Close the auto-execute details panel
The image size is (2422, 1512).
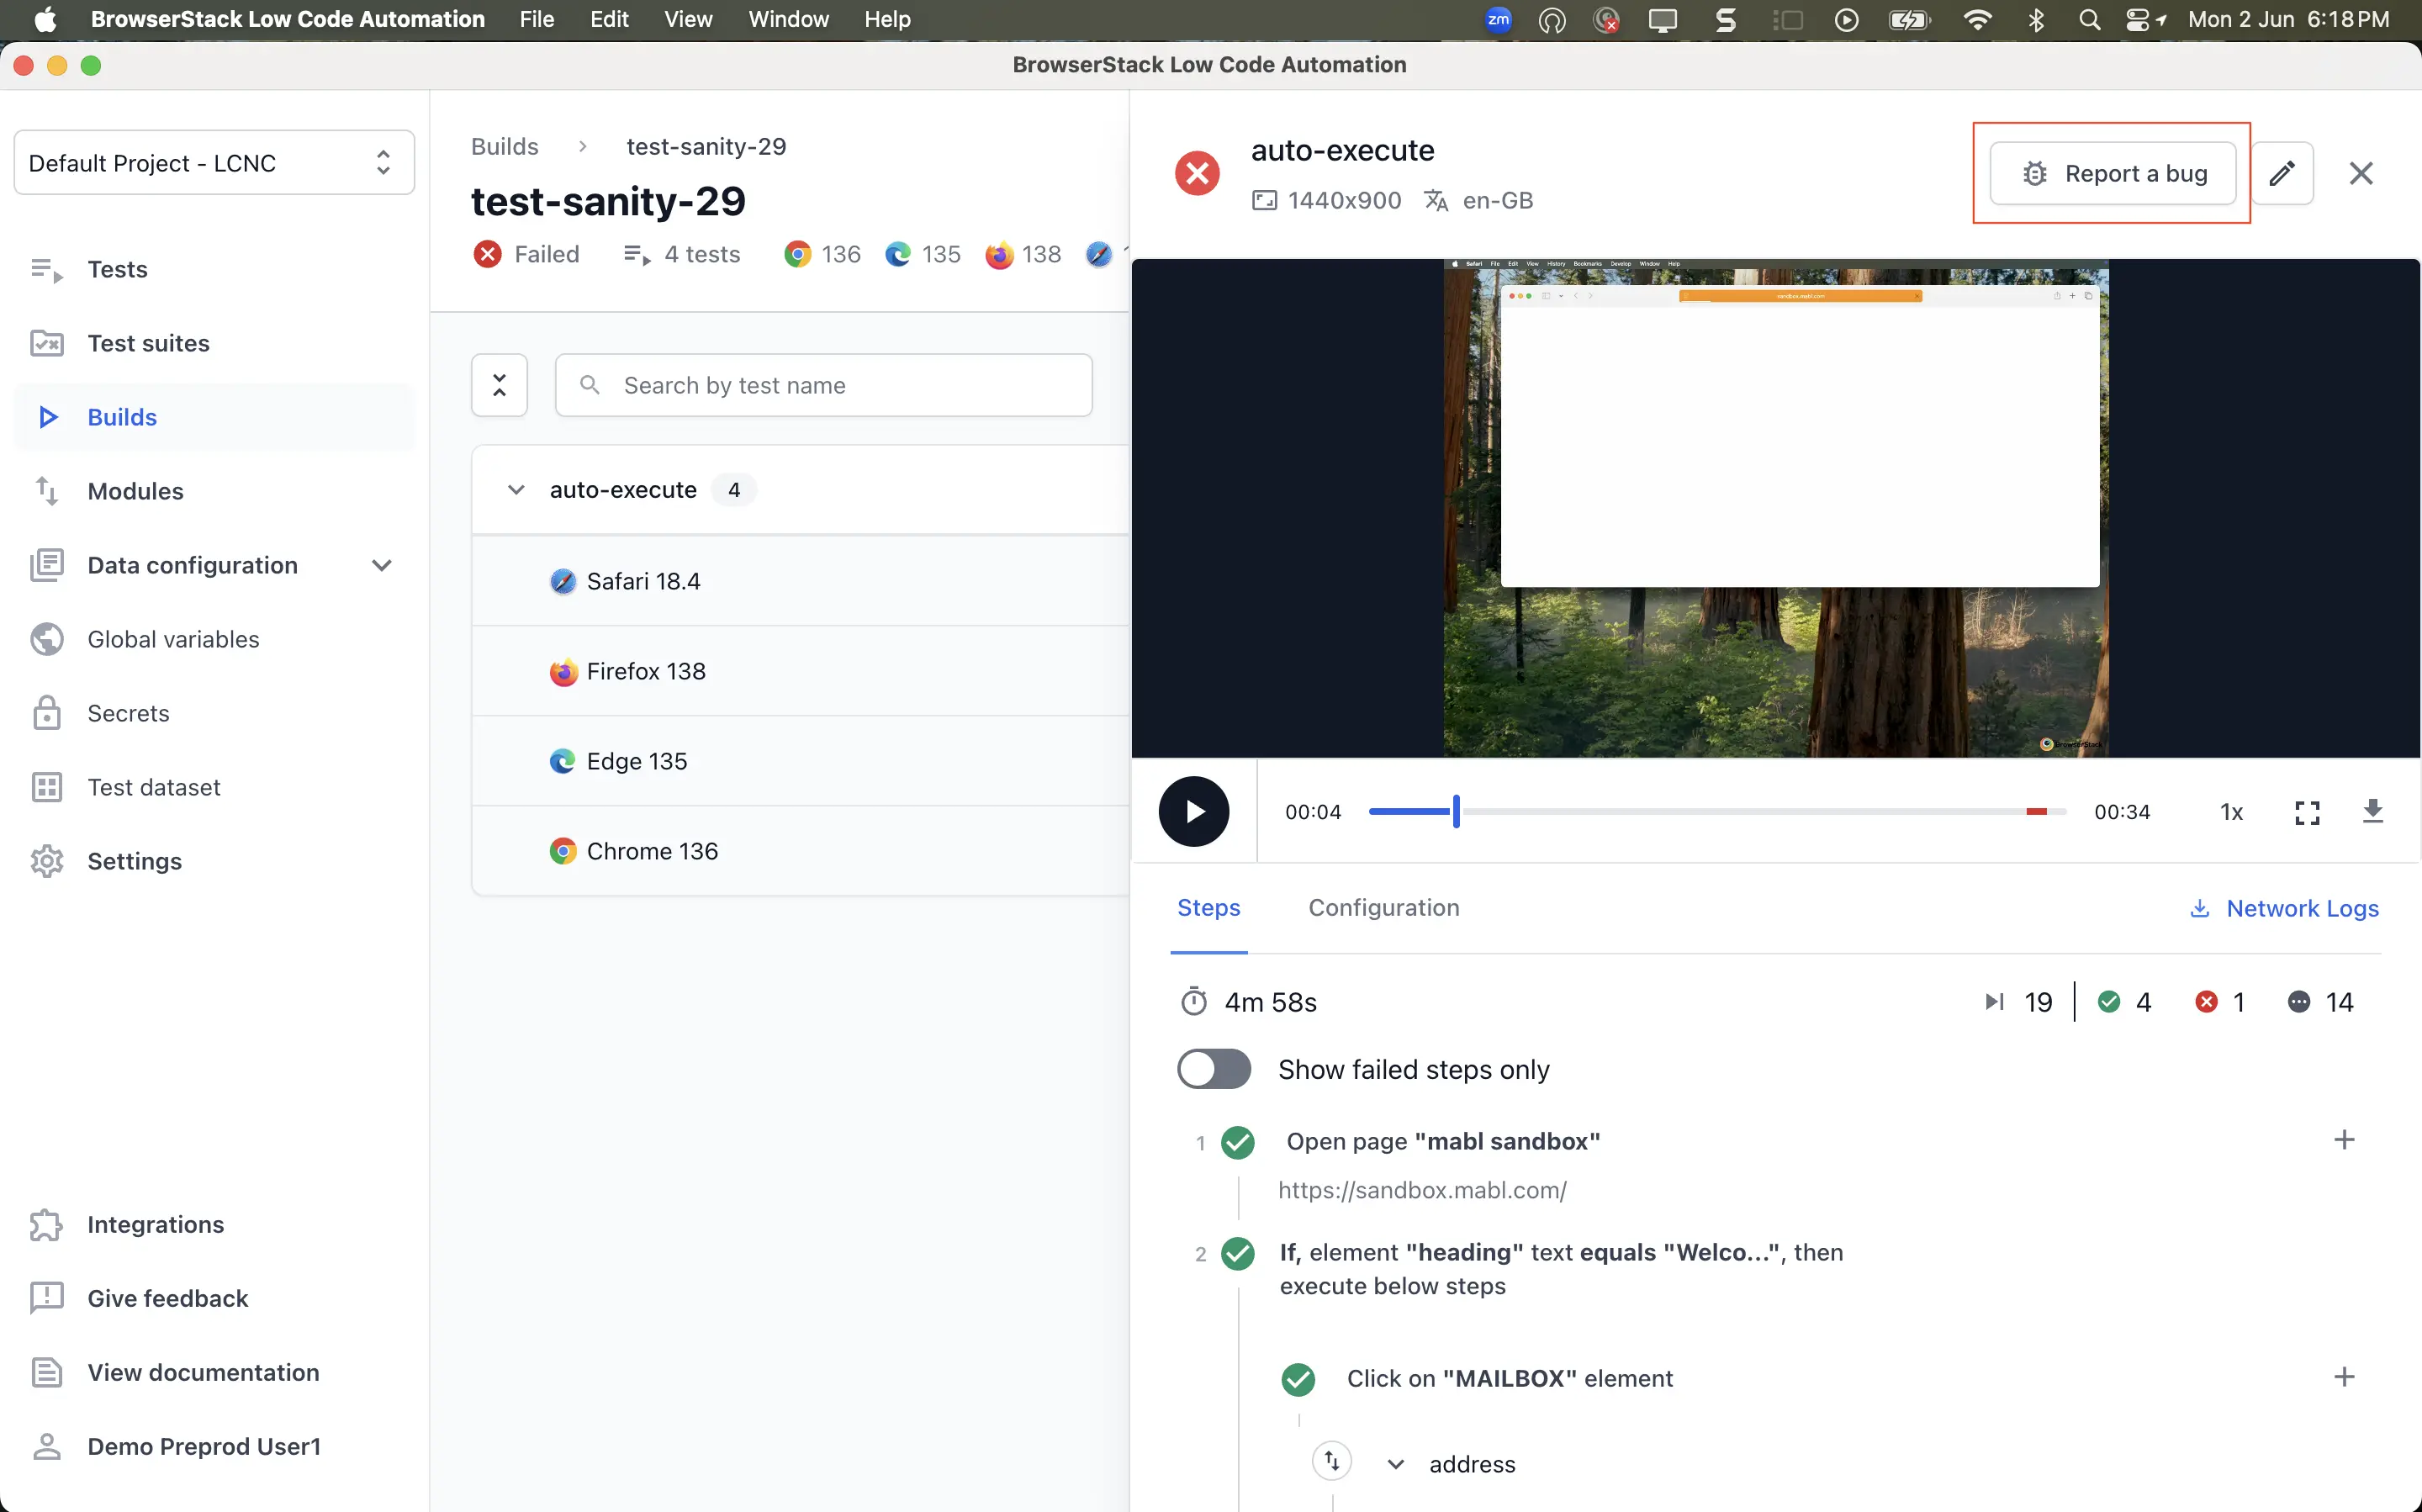tap(2361, 173)
